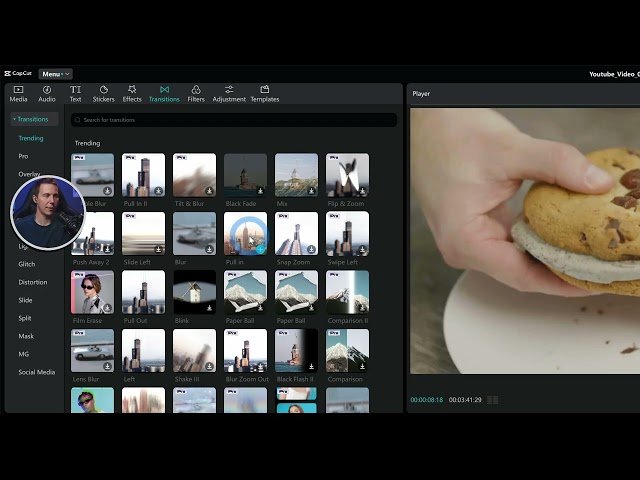
Task: Open the Media panel
Action: point(18,93)
